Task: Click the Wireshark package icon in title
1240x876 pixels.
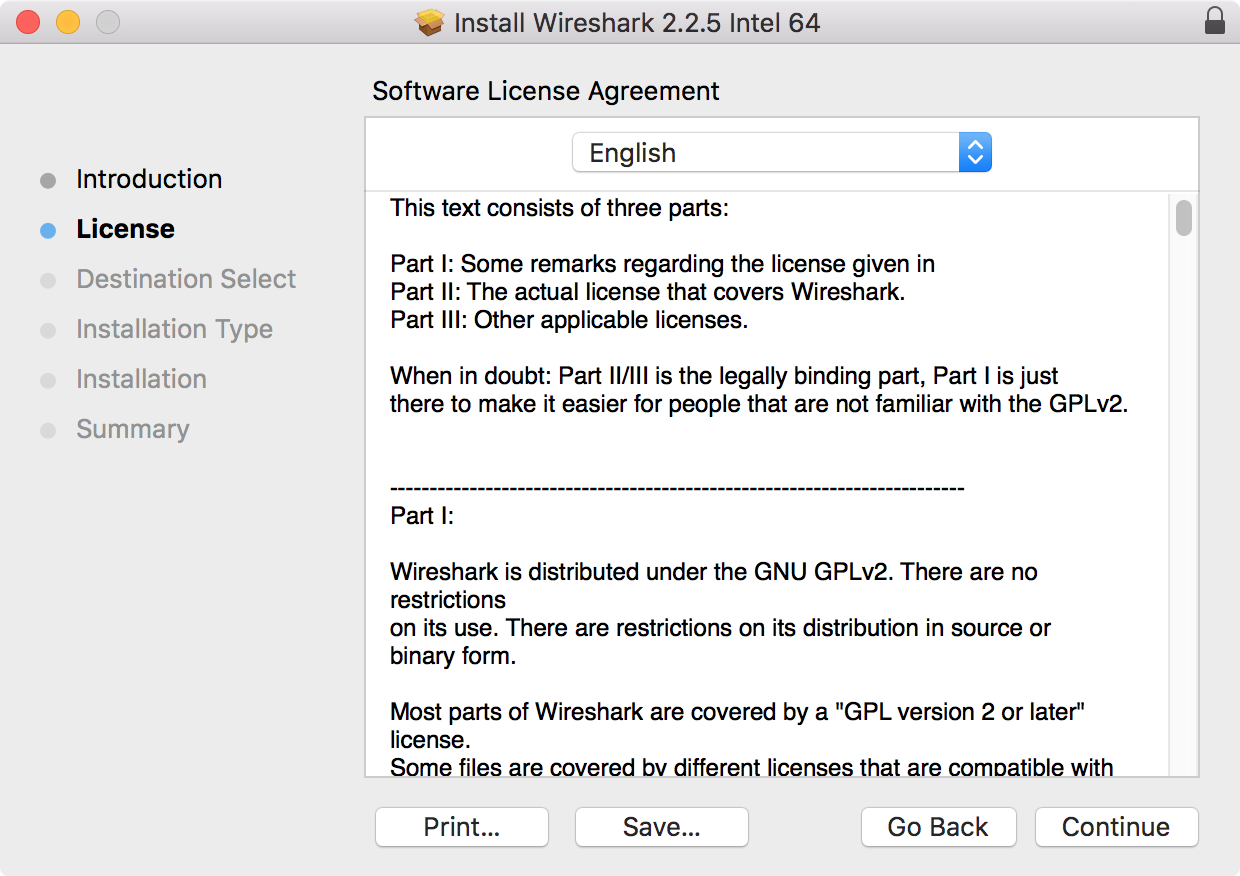Action: tap(430, 22)
